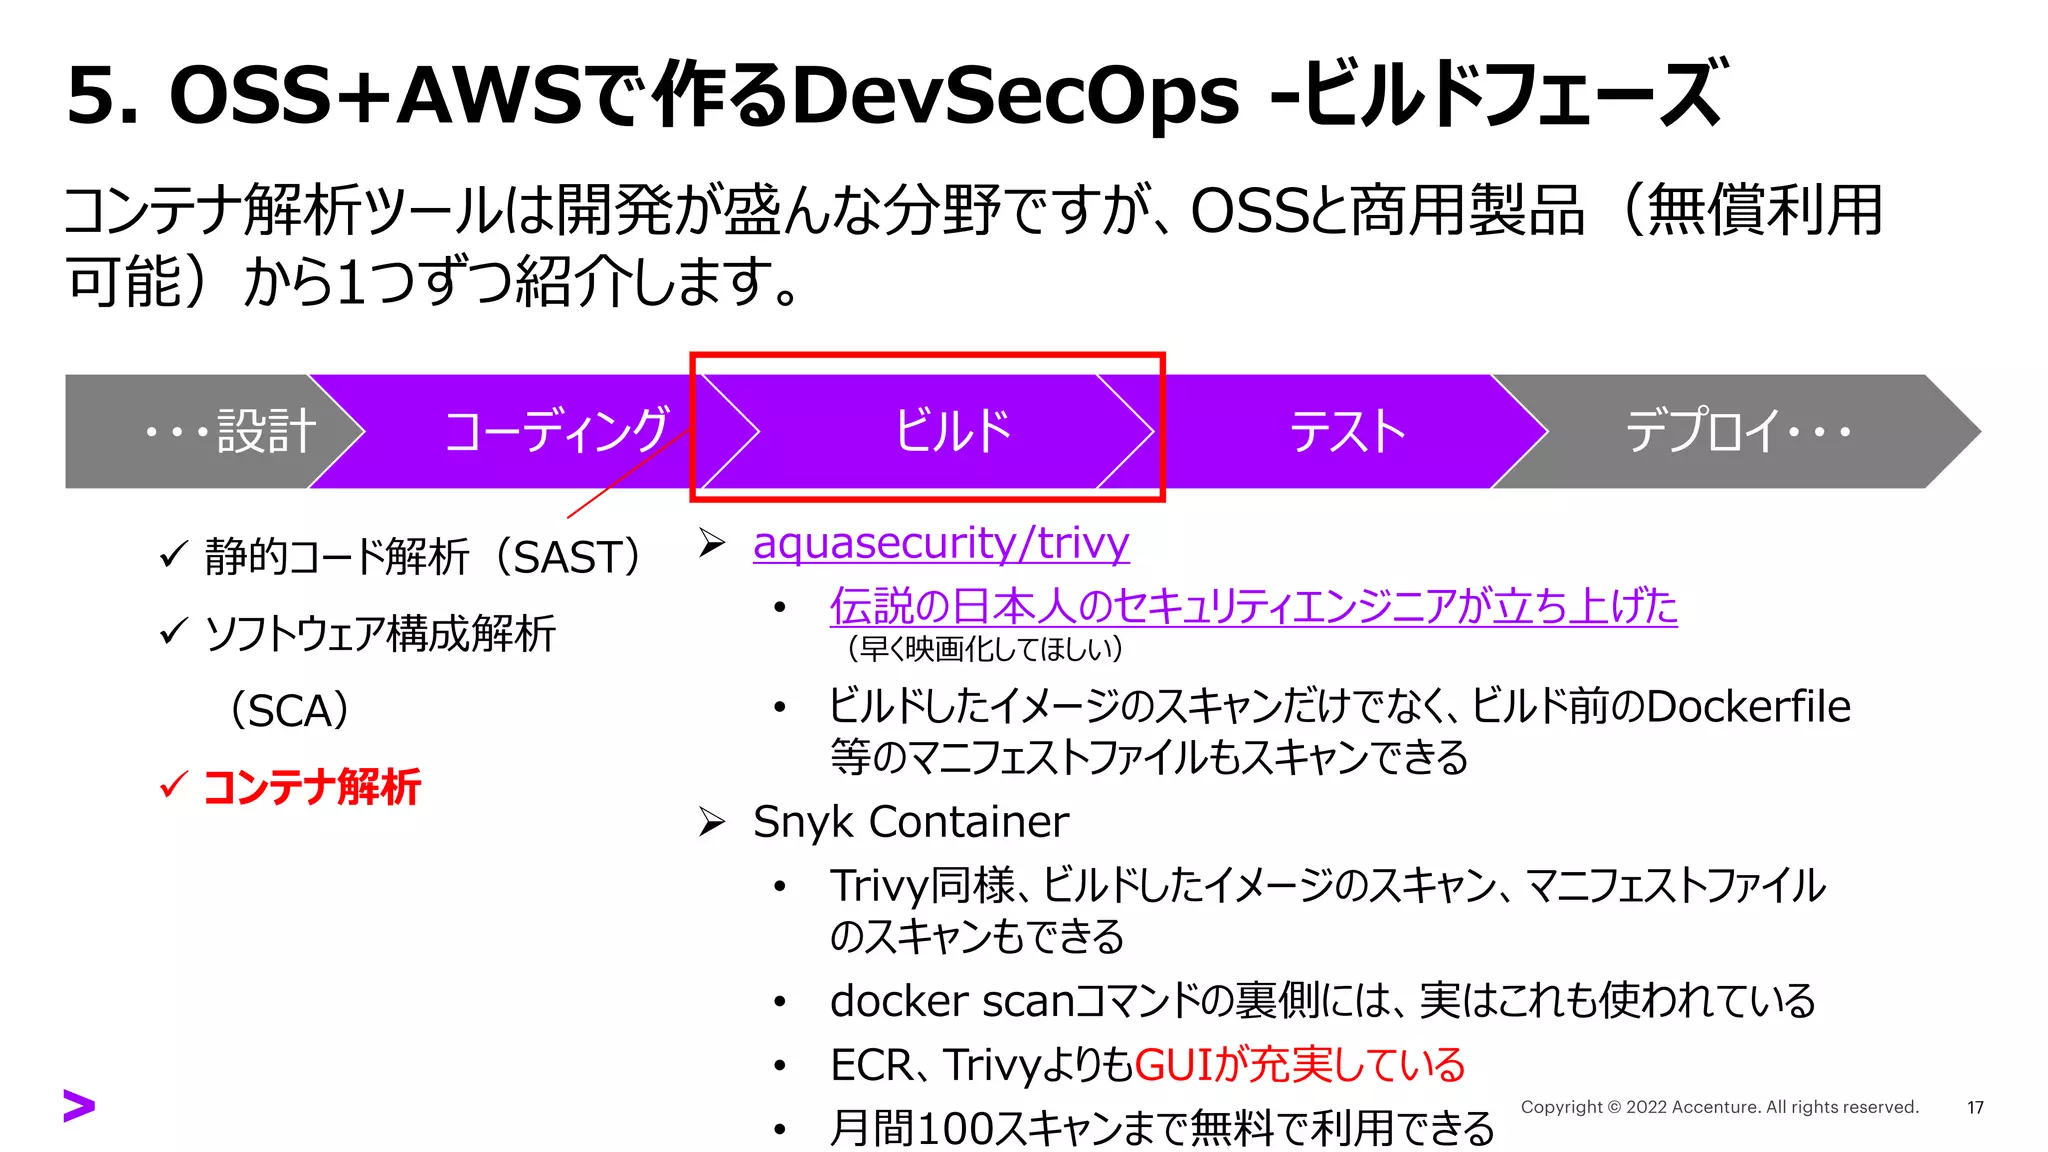Click the 静的コード解析 checkmark

(x=174, y=554)
